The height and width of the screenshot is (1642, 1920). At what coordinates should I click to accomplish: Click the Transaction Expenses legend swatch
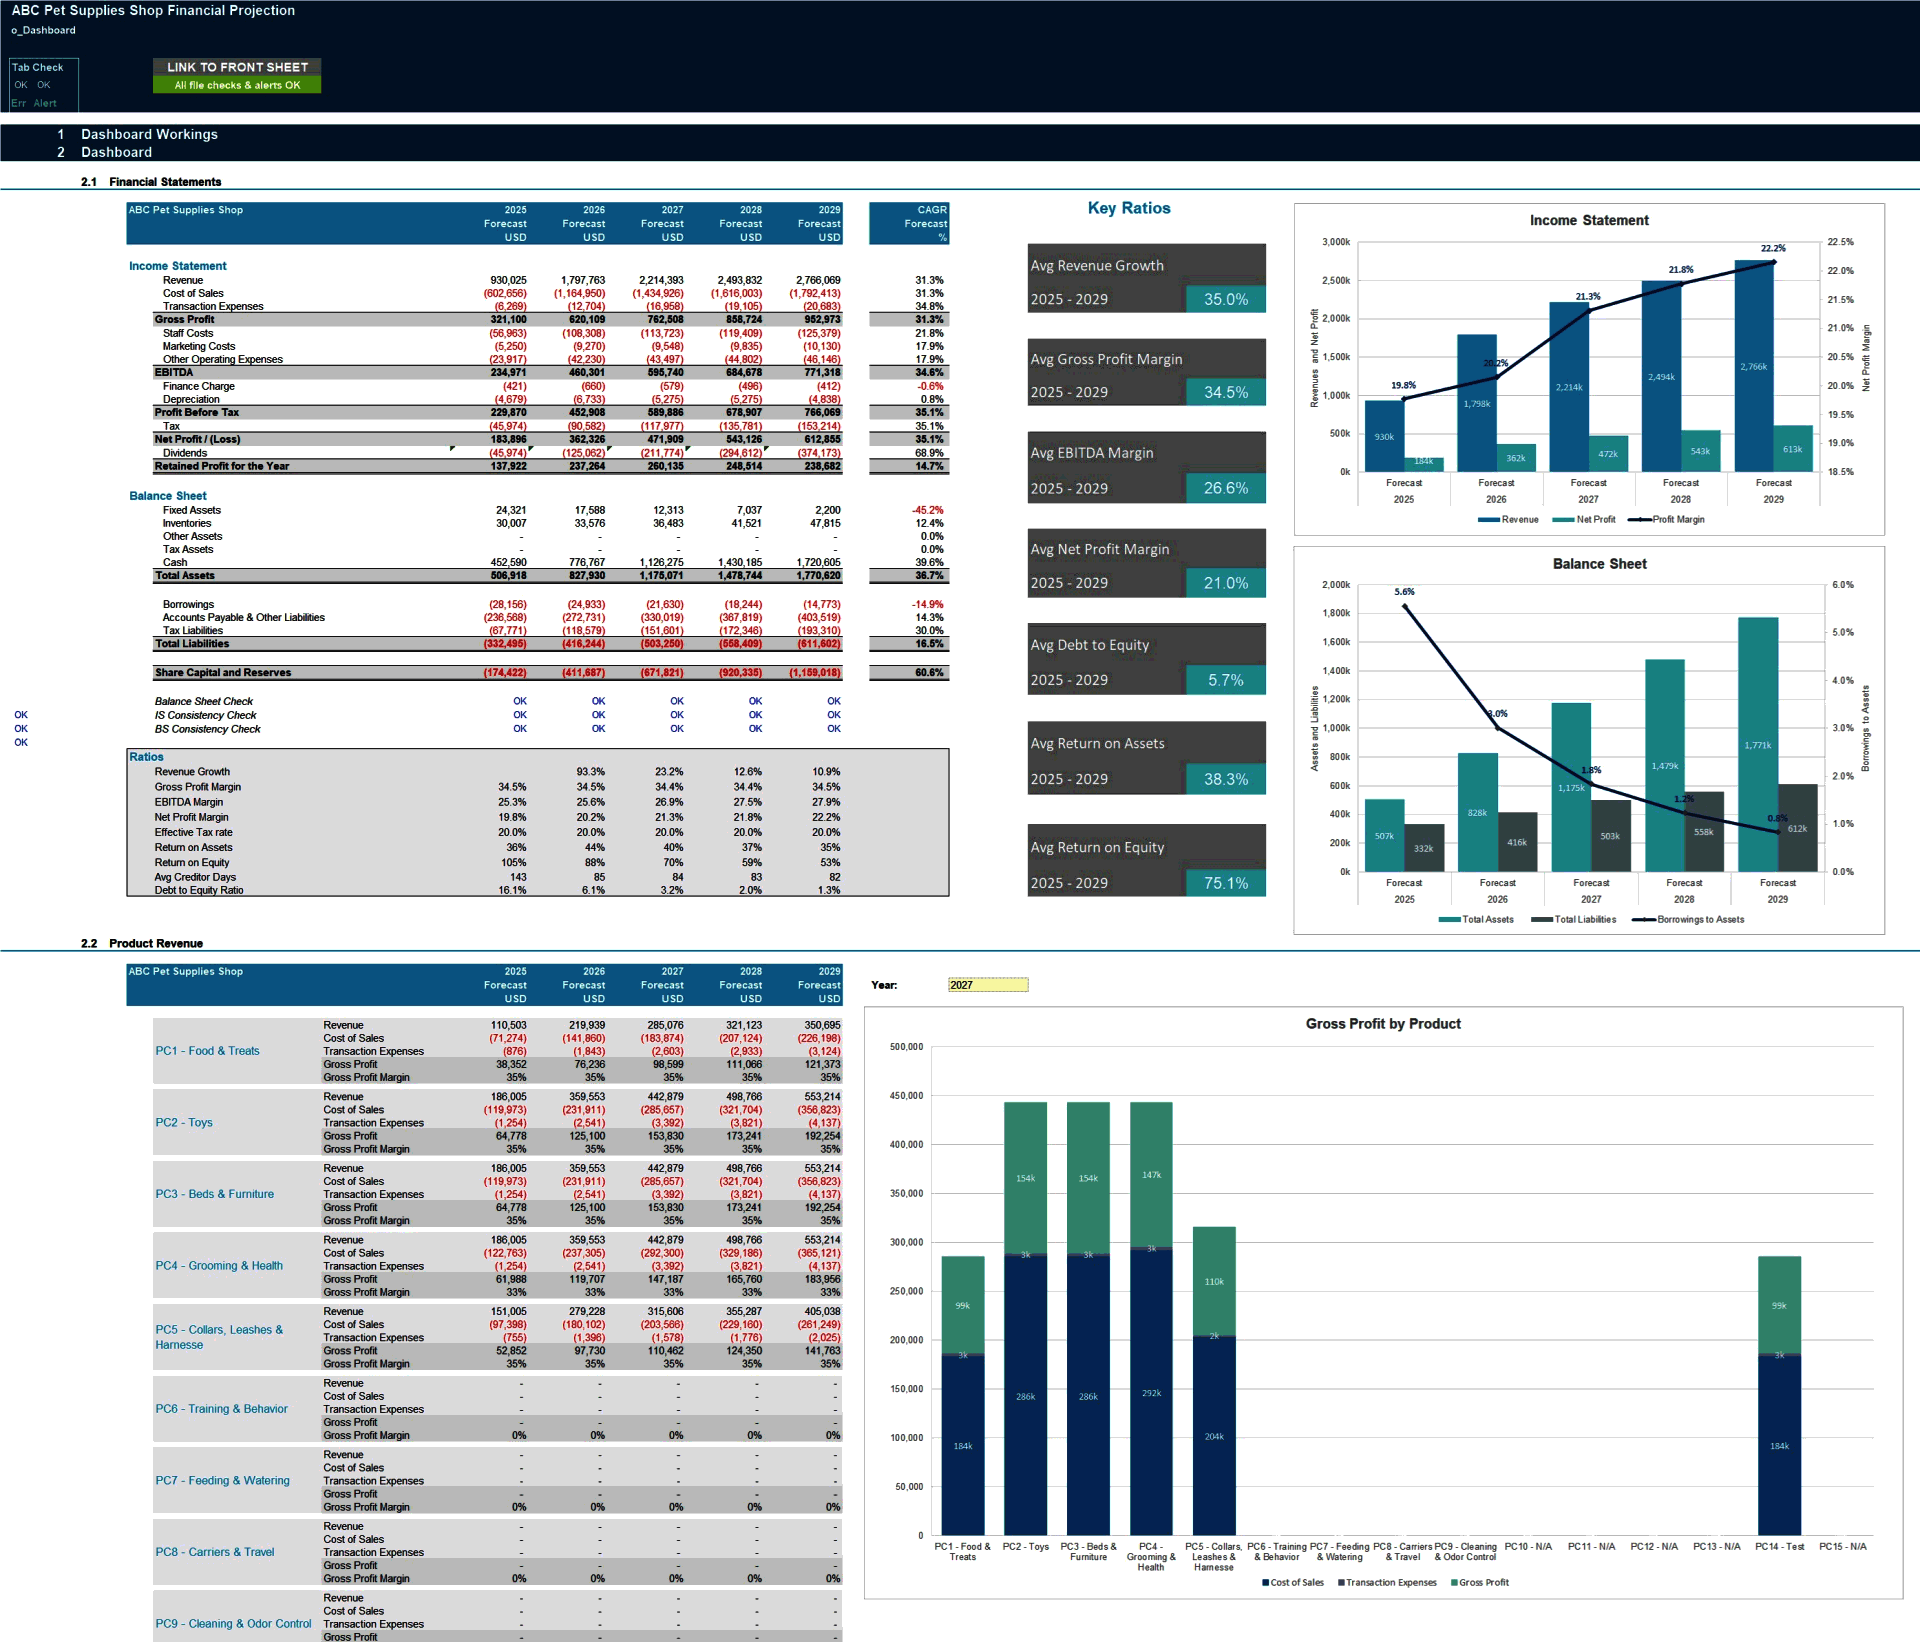[x=1341, y=1583]
